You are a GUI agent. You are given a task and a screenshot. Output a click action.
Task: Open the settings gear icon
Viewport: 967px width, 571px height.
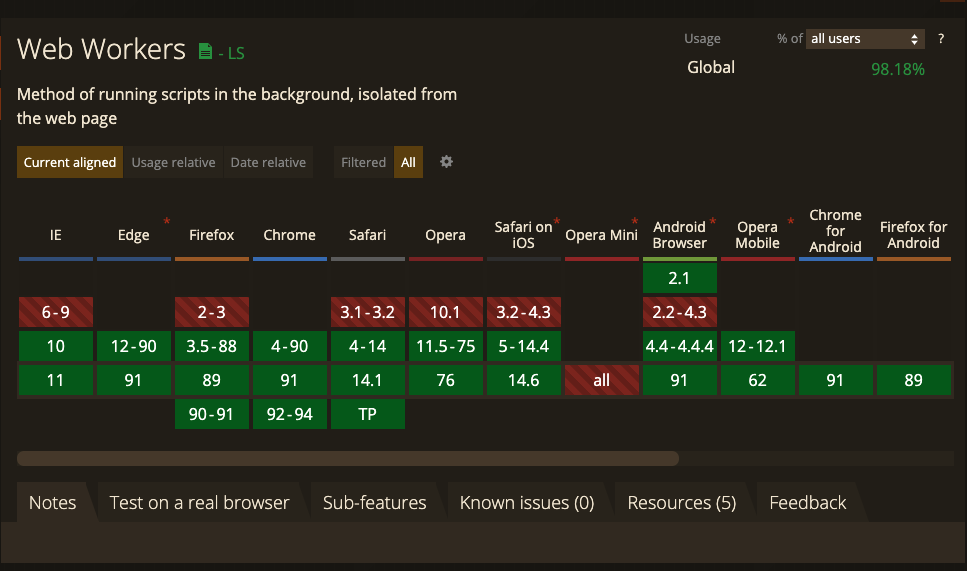click(x=446, y=162)
